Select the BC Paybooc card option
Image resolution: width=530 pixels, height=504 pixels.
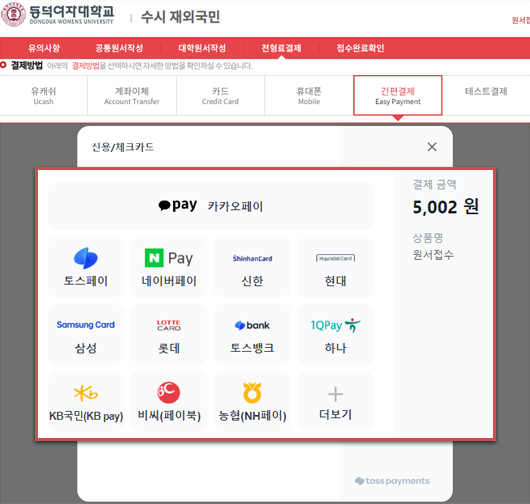pyautogui.click(x=169, y=401)
